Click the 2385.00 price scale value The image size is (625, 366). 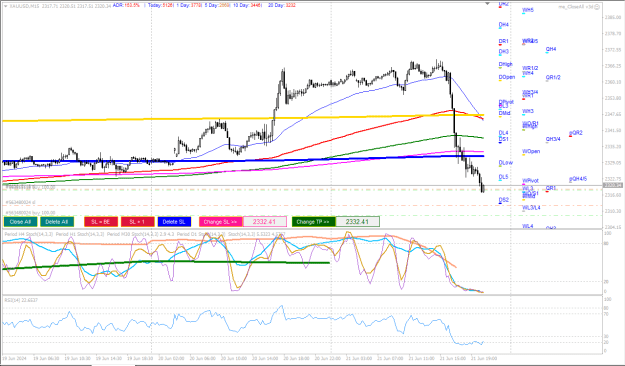pyautogui.click(x=612, y=18)
